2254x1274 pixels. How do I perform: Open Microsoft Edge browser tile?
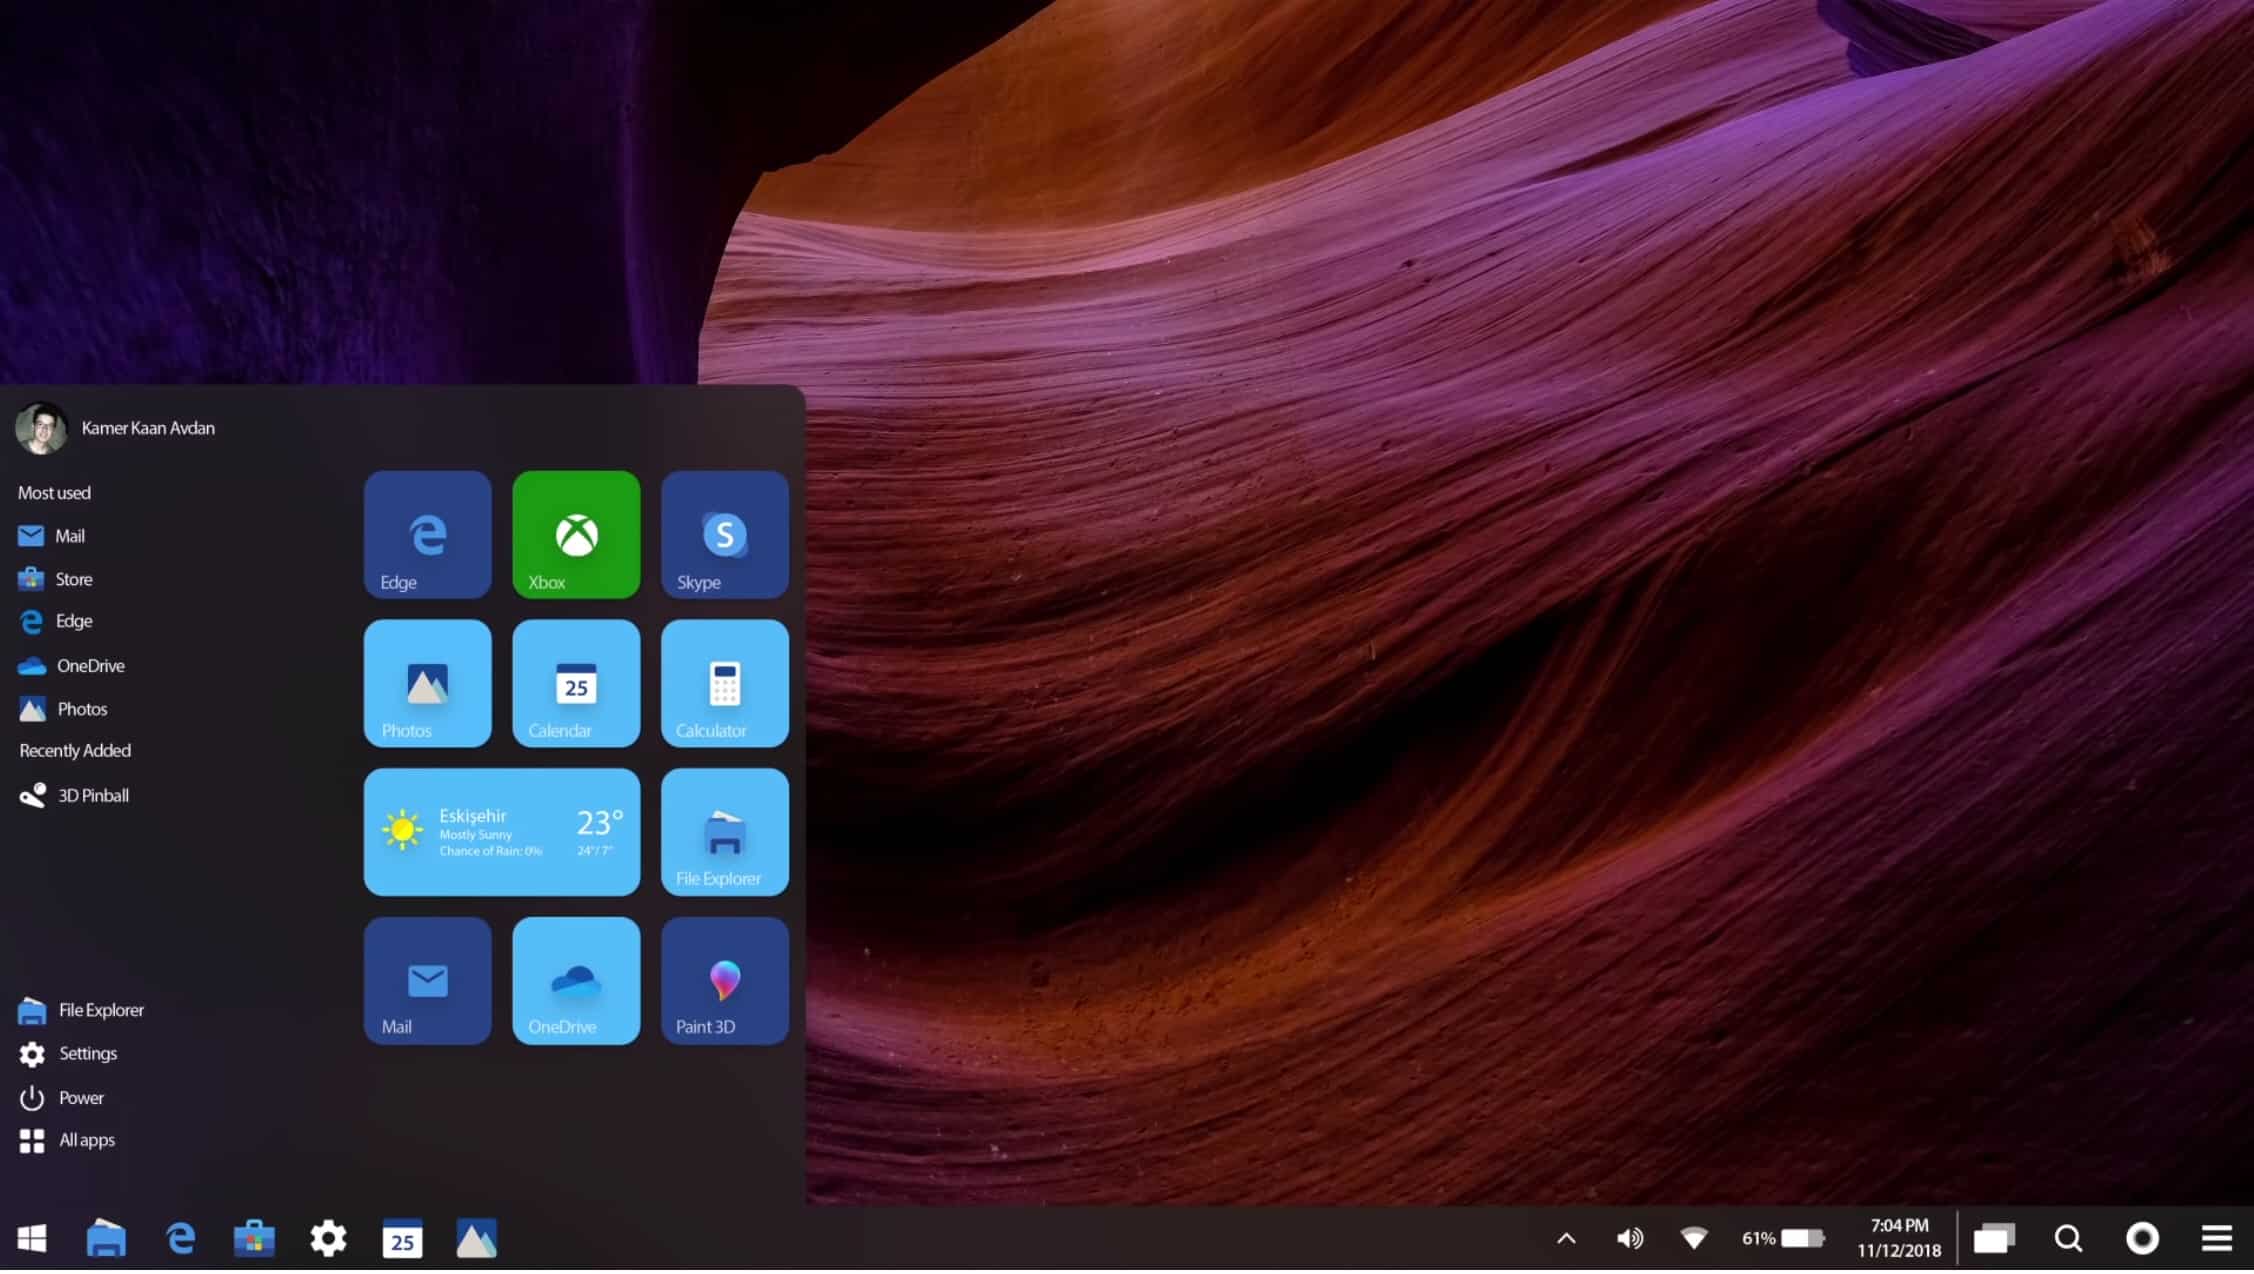(427, 534)
